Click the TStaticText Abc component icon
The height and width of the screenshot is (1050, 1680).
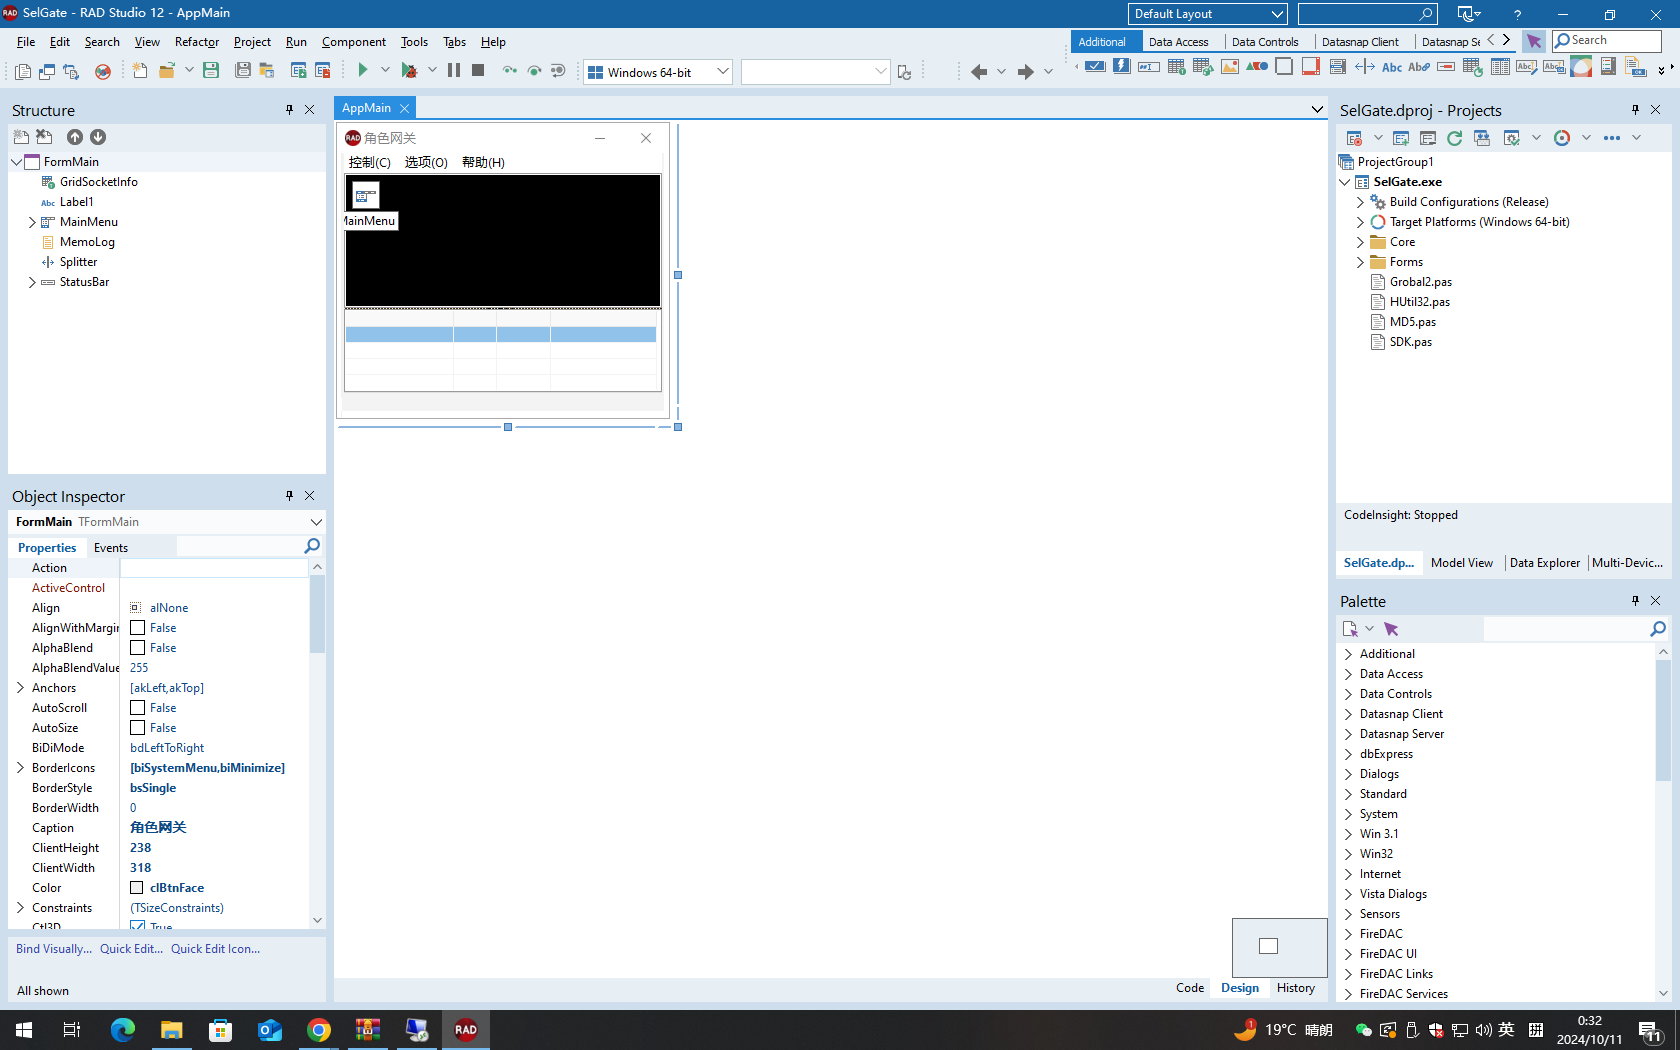click(x=1392, y=67)
